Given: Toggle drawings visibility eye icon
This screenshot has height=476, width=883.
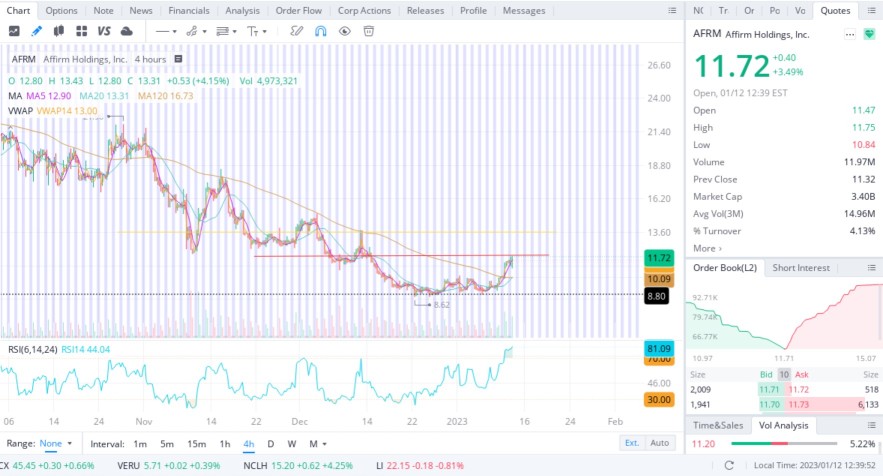Looking at the screenshot, I should (x=345, y=32).
